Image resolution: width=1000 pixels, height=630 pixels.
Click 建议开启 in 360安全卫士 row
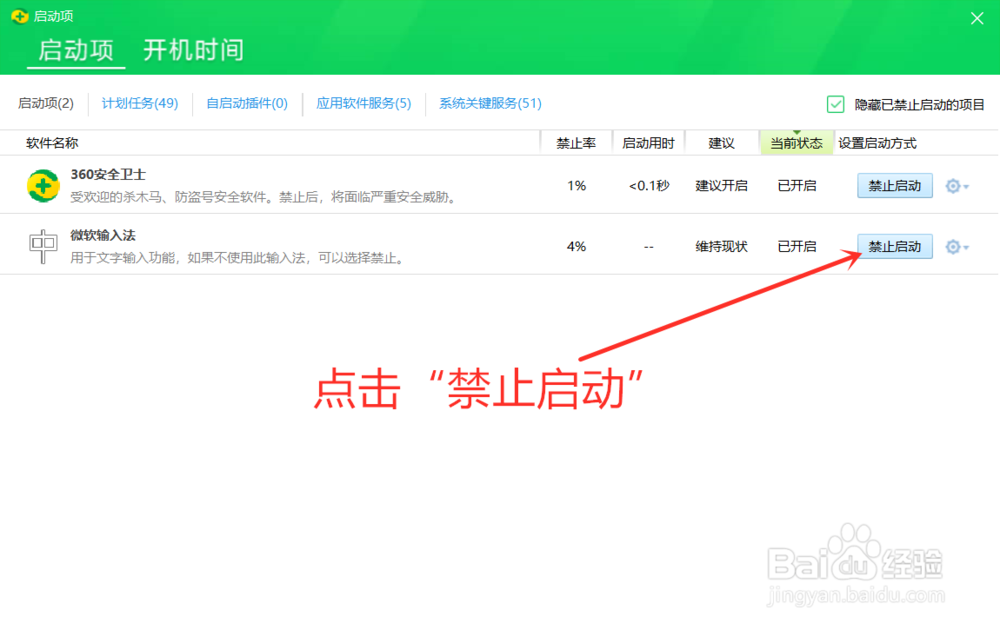[x=721, y=186]
